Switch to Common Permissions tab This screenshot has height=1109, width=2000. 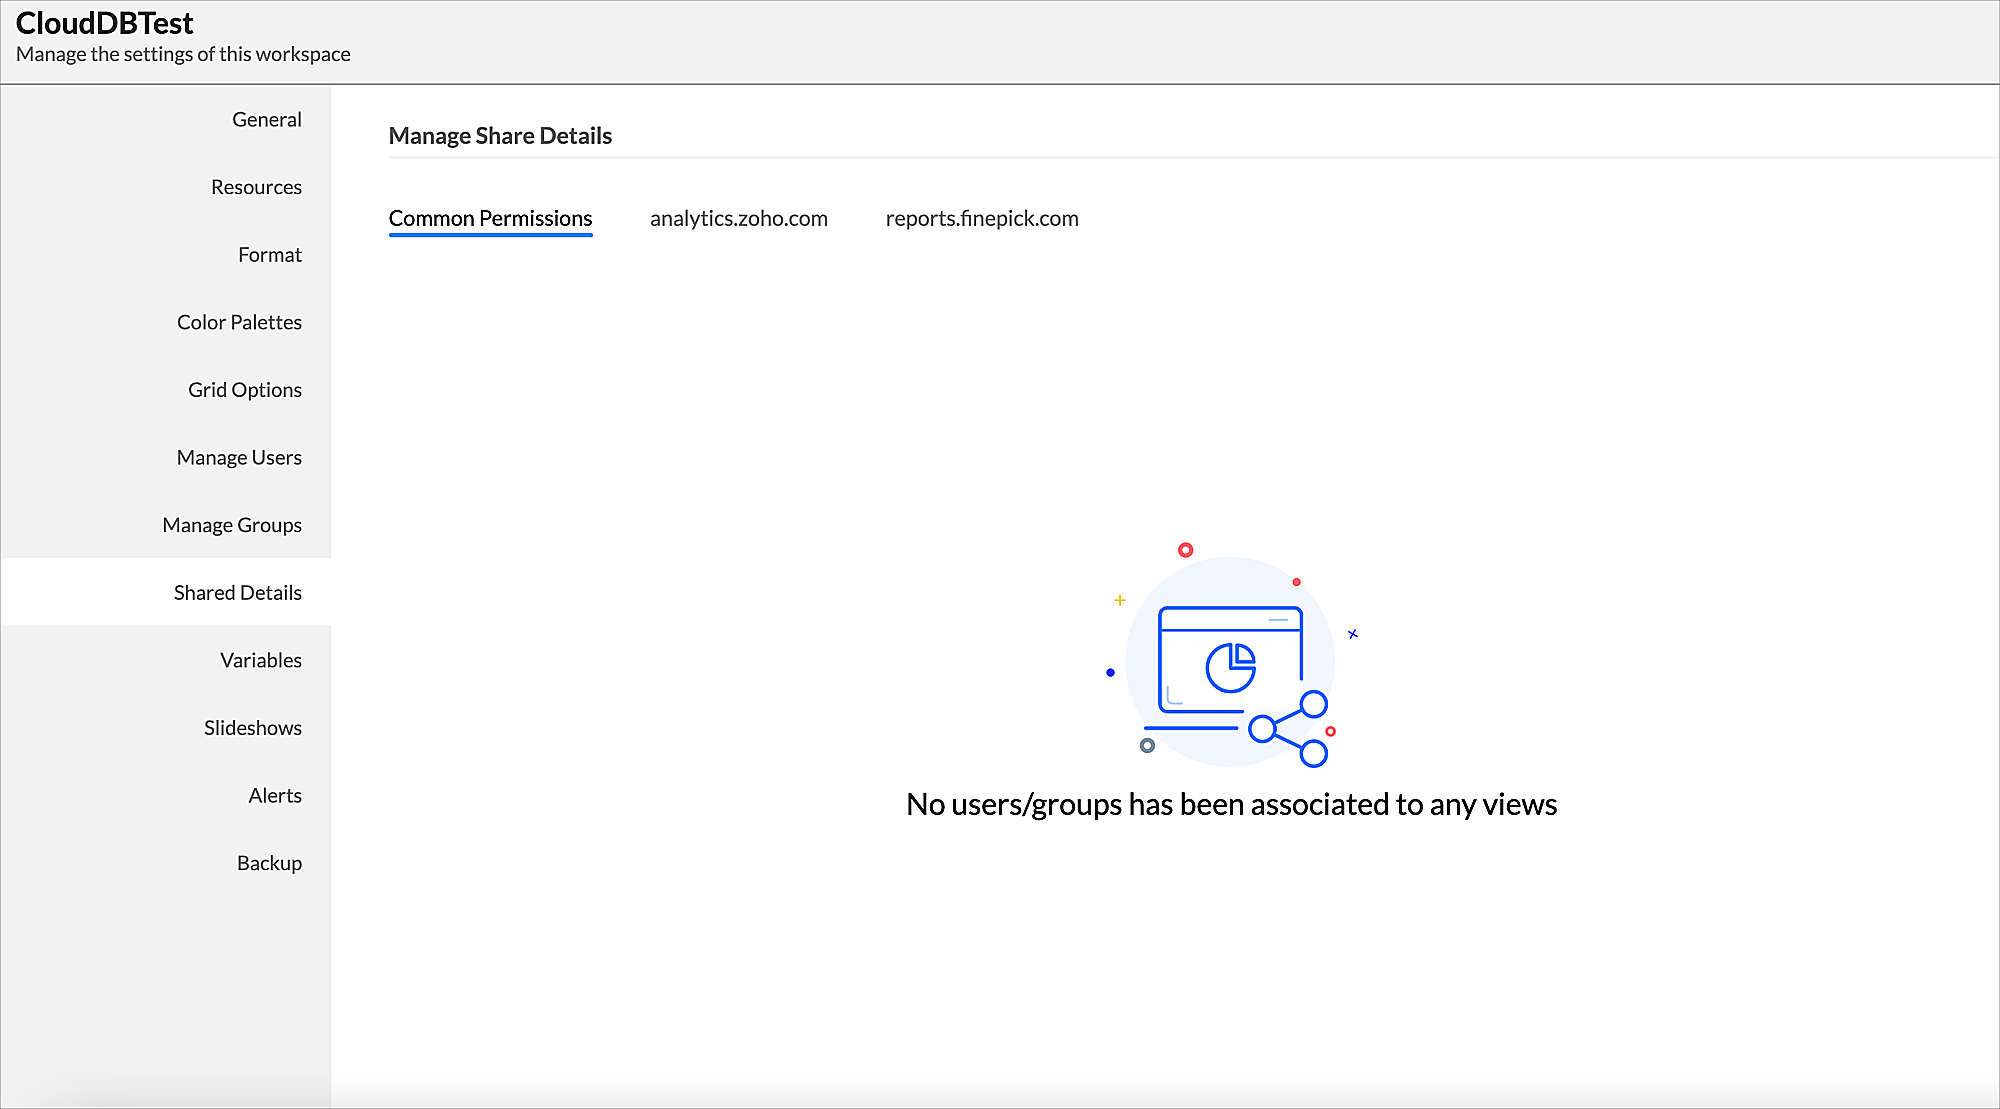490,218
